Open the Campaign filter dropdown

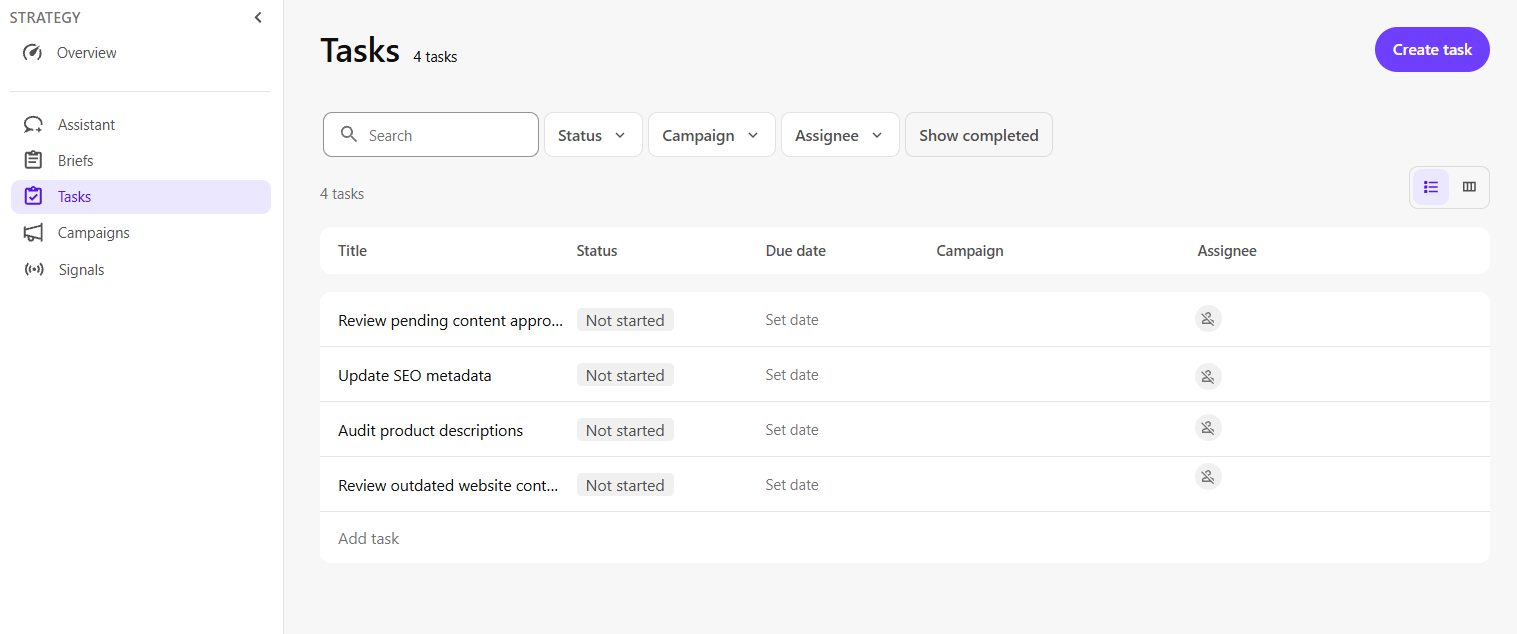pyautogui.click(x=712, y=135)
